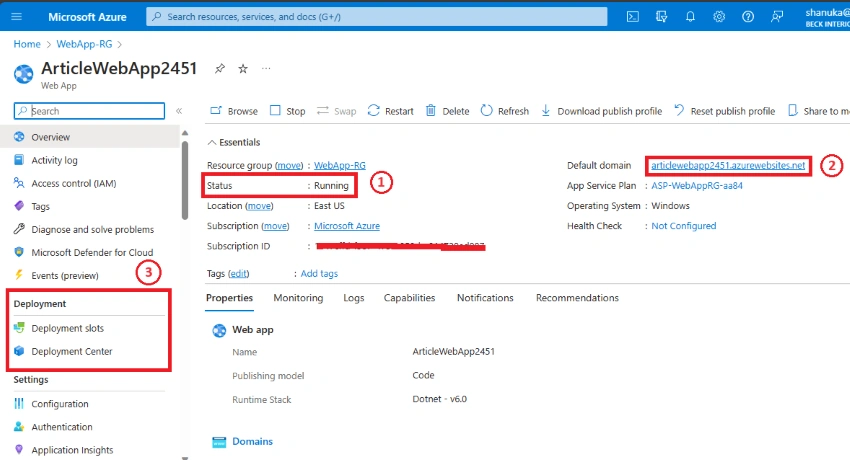This screenshot has height=460, width=850.
Task: Stop the web app
Action: pos(288,111)
